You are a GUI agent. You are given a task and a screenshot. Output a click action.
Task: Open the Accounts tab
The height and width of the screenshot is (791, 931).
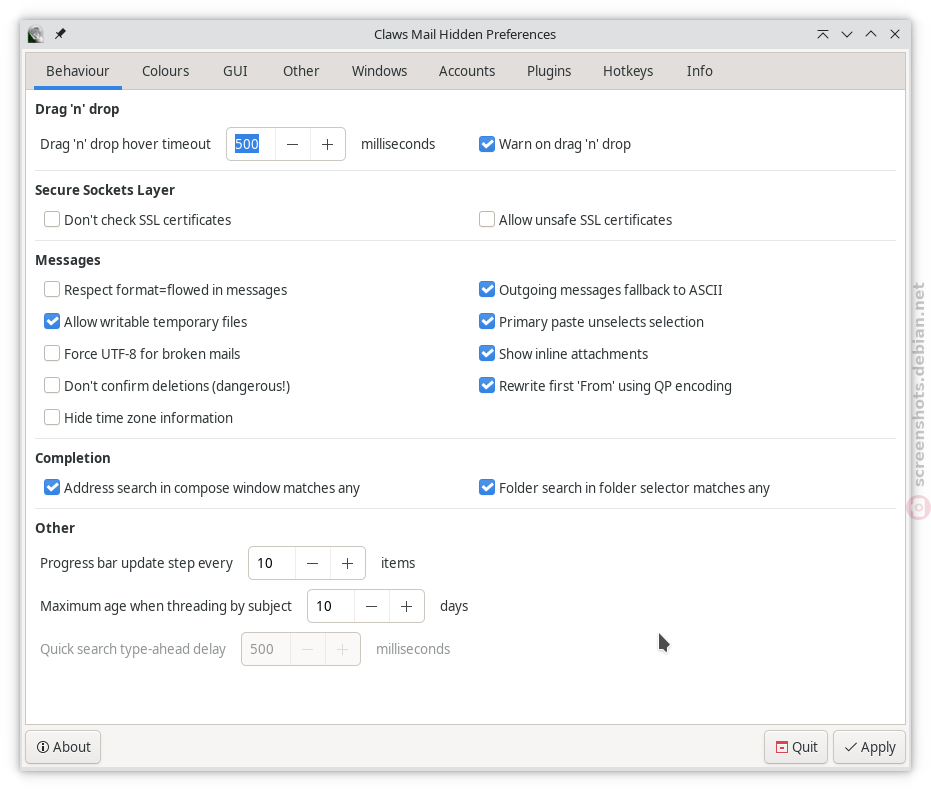[467, 71]
